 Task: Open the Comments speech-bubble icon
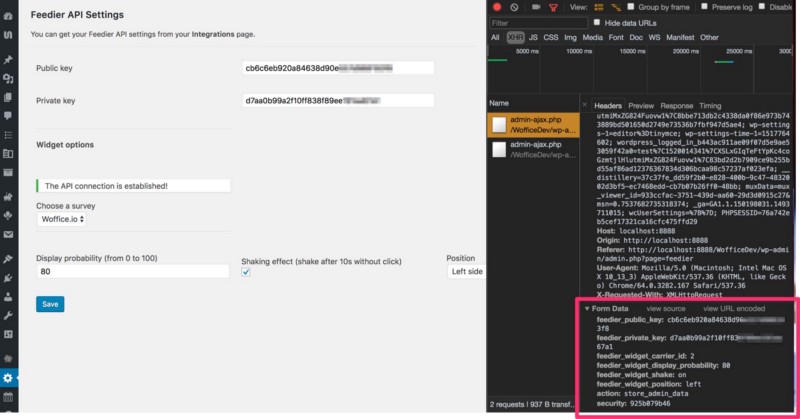point(8,116)
